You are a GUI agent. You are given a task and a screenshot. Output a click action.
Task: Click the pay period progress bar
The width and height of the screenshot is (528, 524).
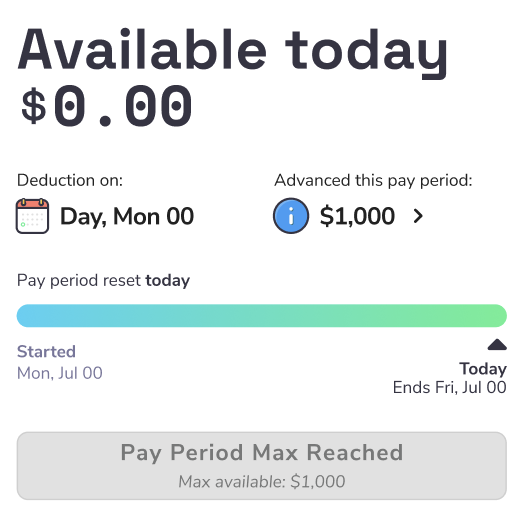click(262, 316)
